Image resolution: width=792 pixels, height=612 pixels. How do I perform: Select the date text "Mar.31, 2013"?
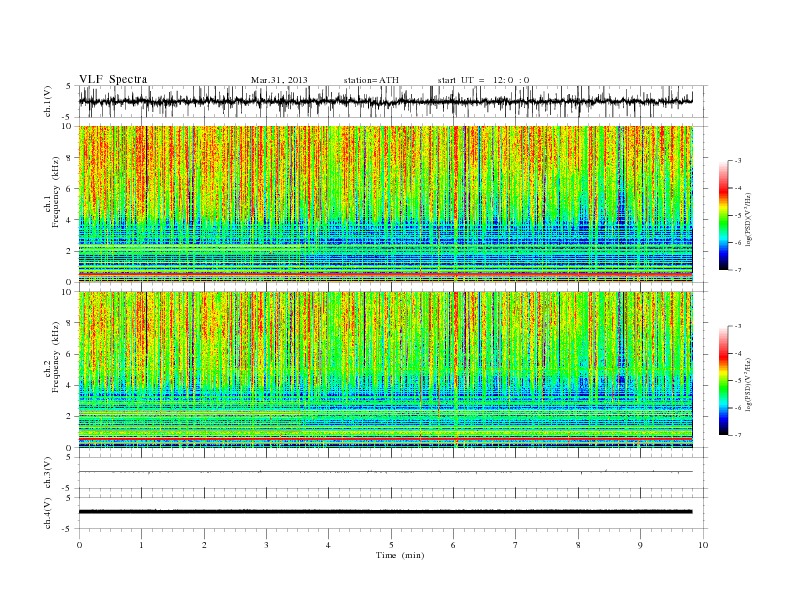coord(279,80)
